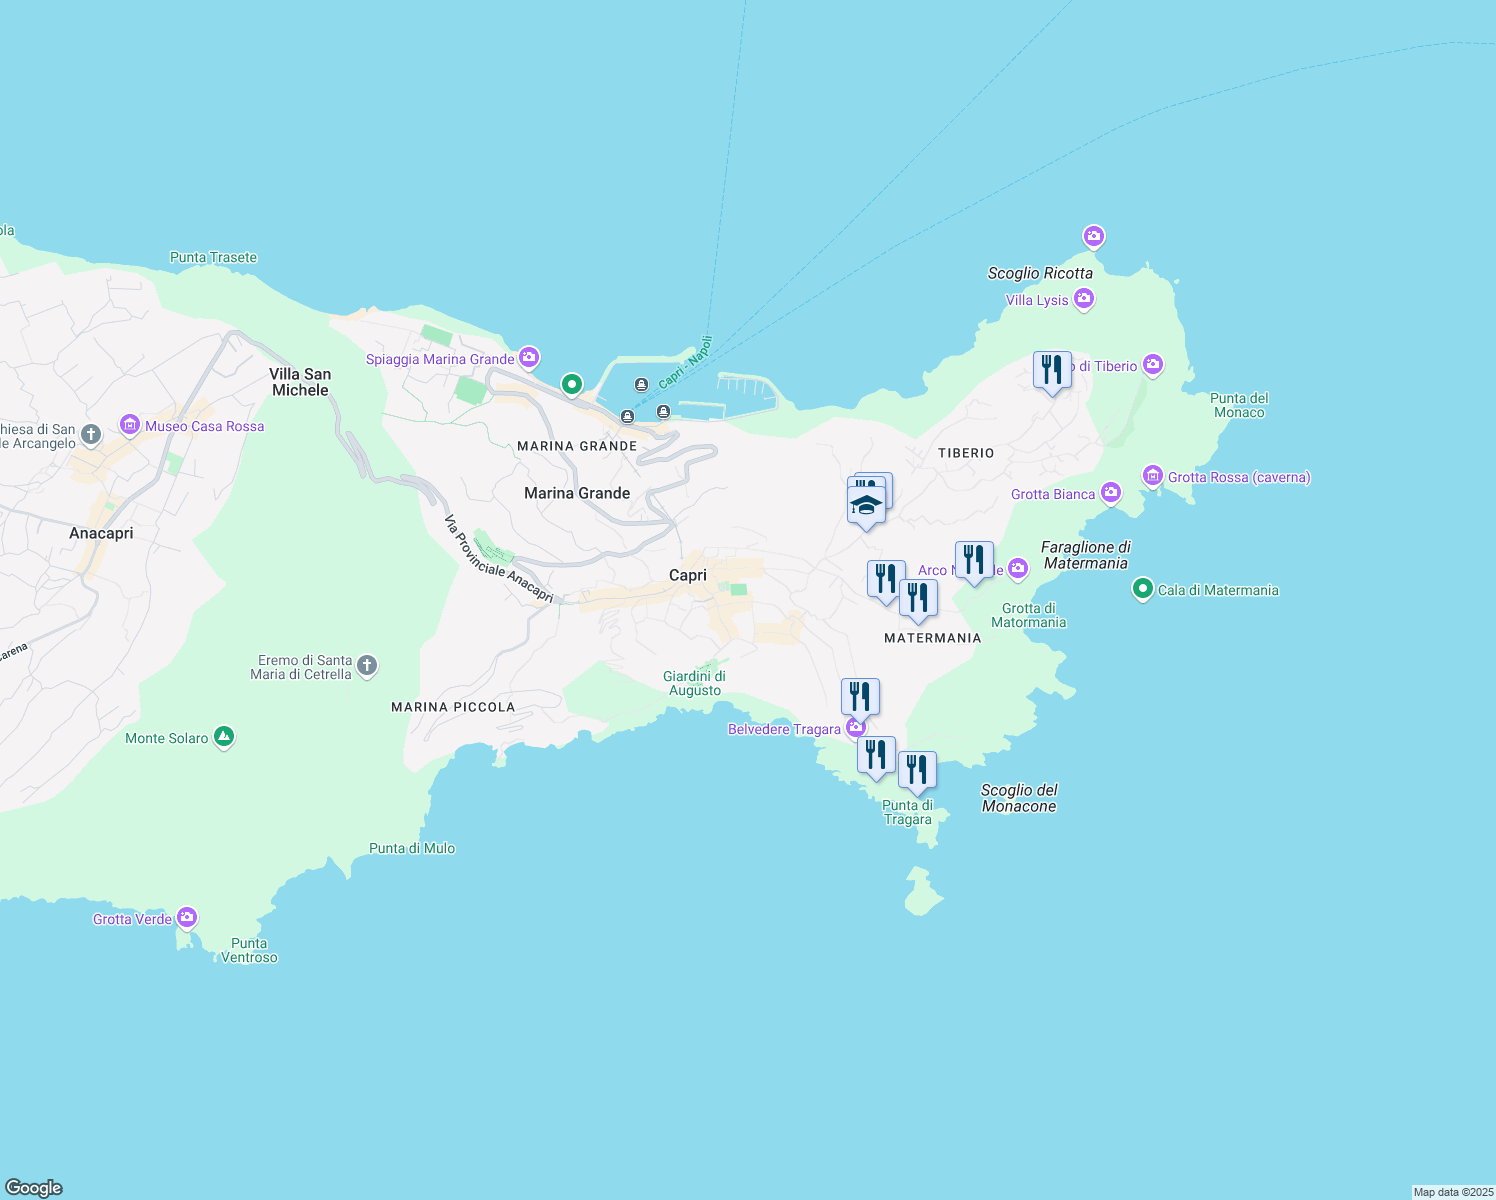The height and width of the screenshot is (1200, 1496).
Task: Select the Grotta Bianca camera icon
Action: pos(1111,493)
